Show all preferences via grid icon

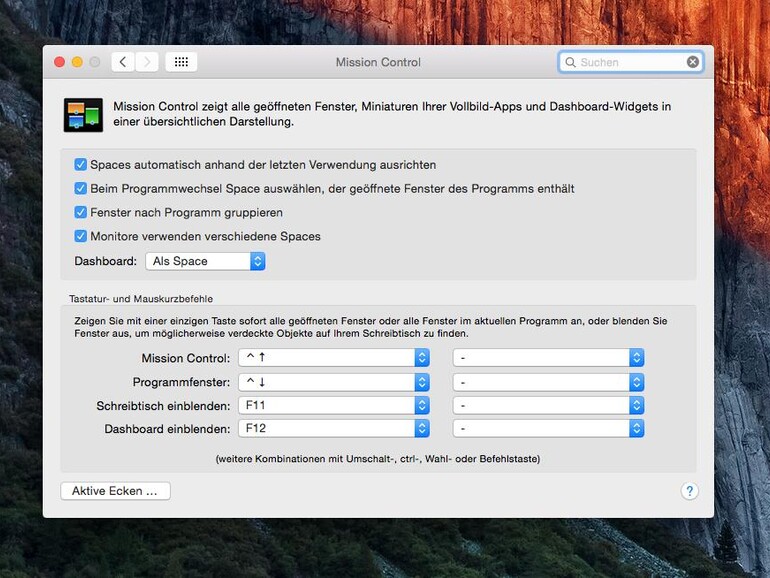[181, 62]
